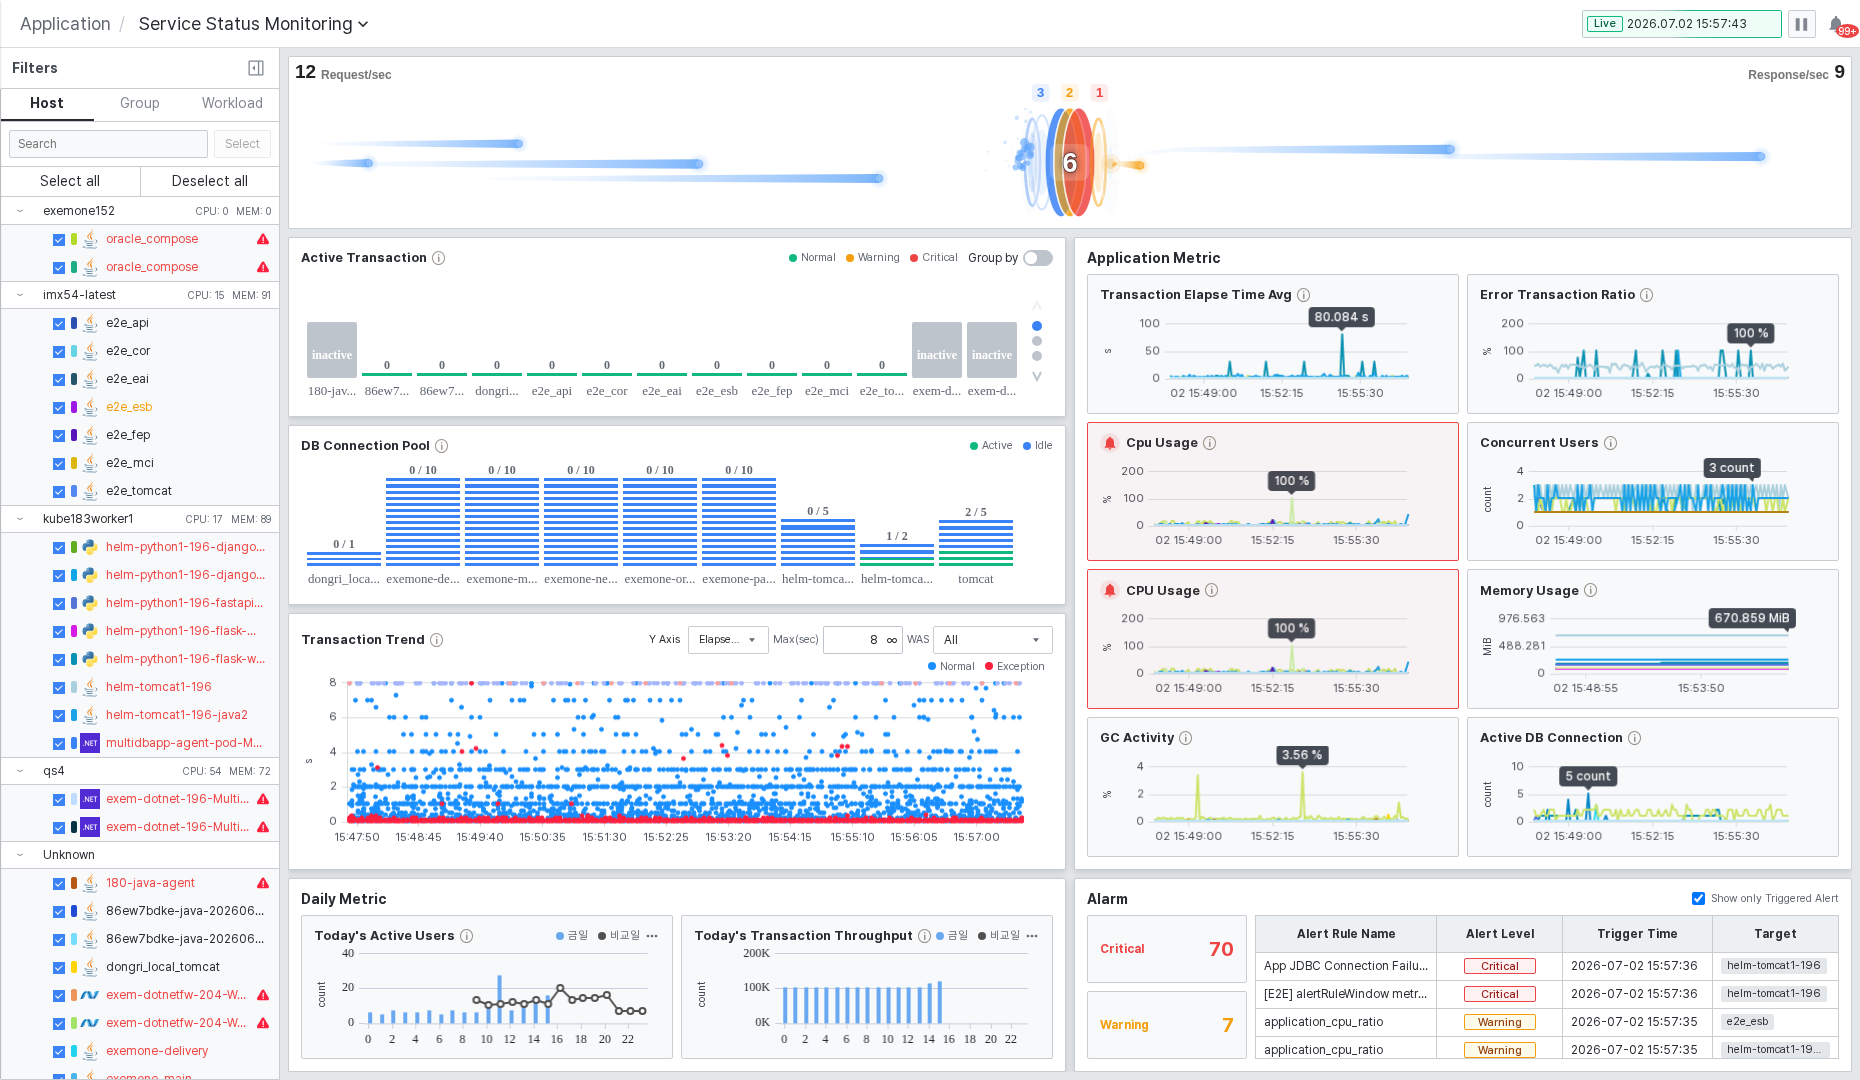The width and height of the screenshot is (1860, 1080).
Task: Click Select all hosts
Action: point(70,181)
